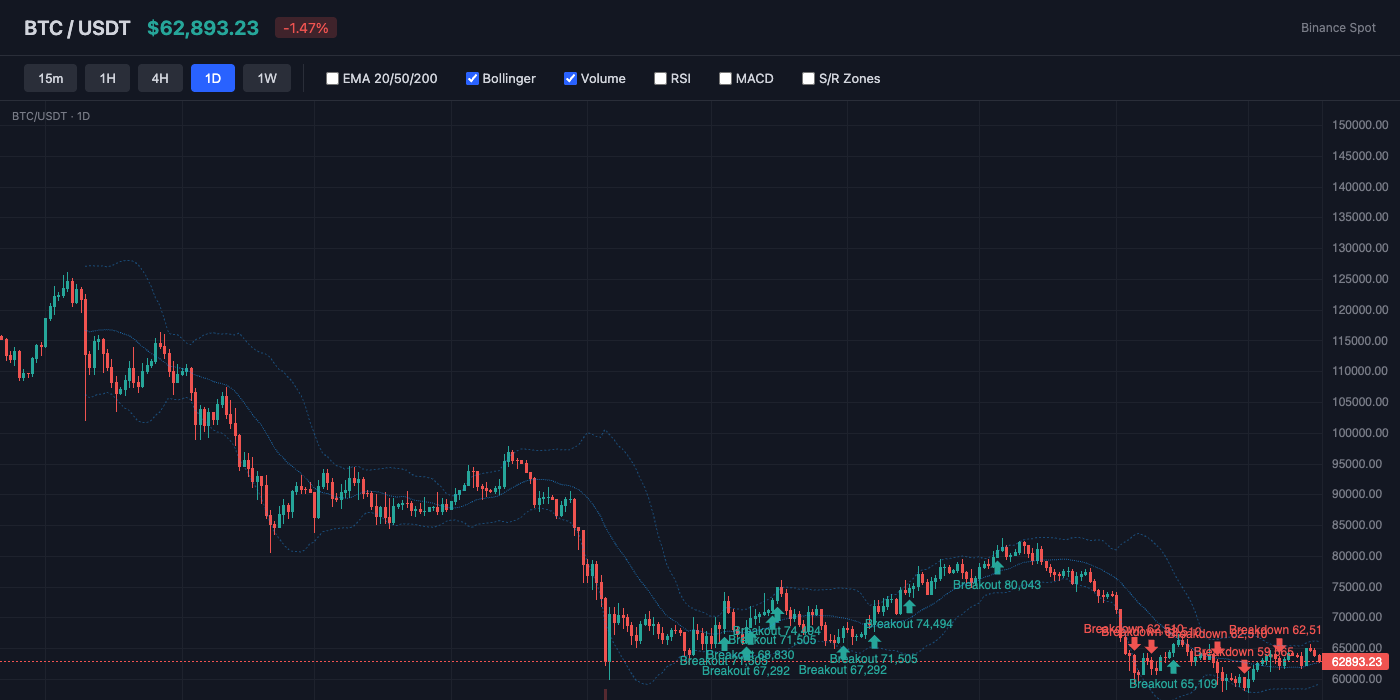Select the active 1D timeframe button
Screen dimensions: 1400x700
(213, 78)
